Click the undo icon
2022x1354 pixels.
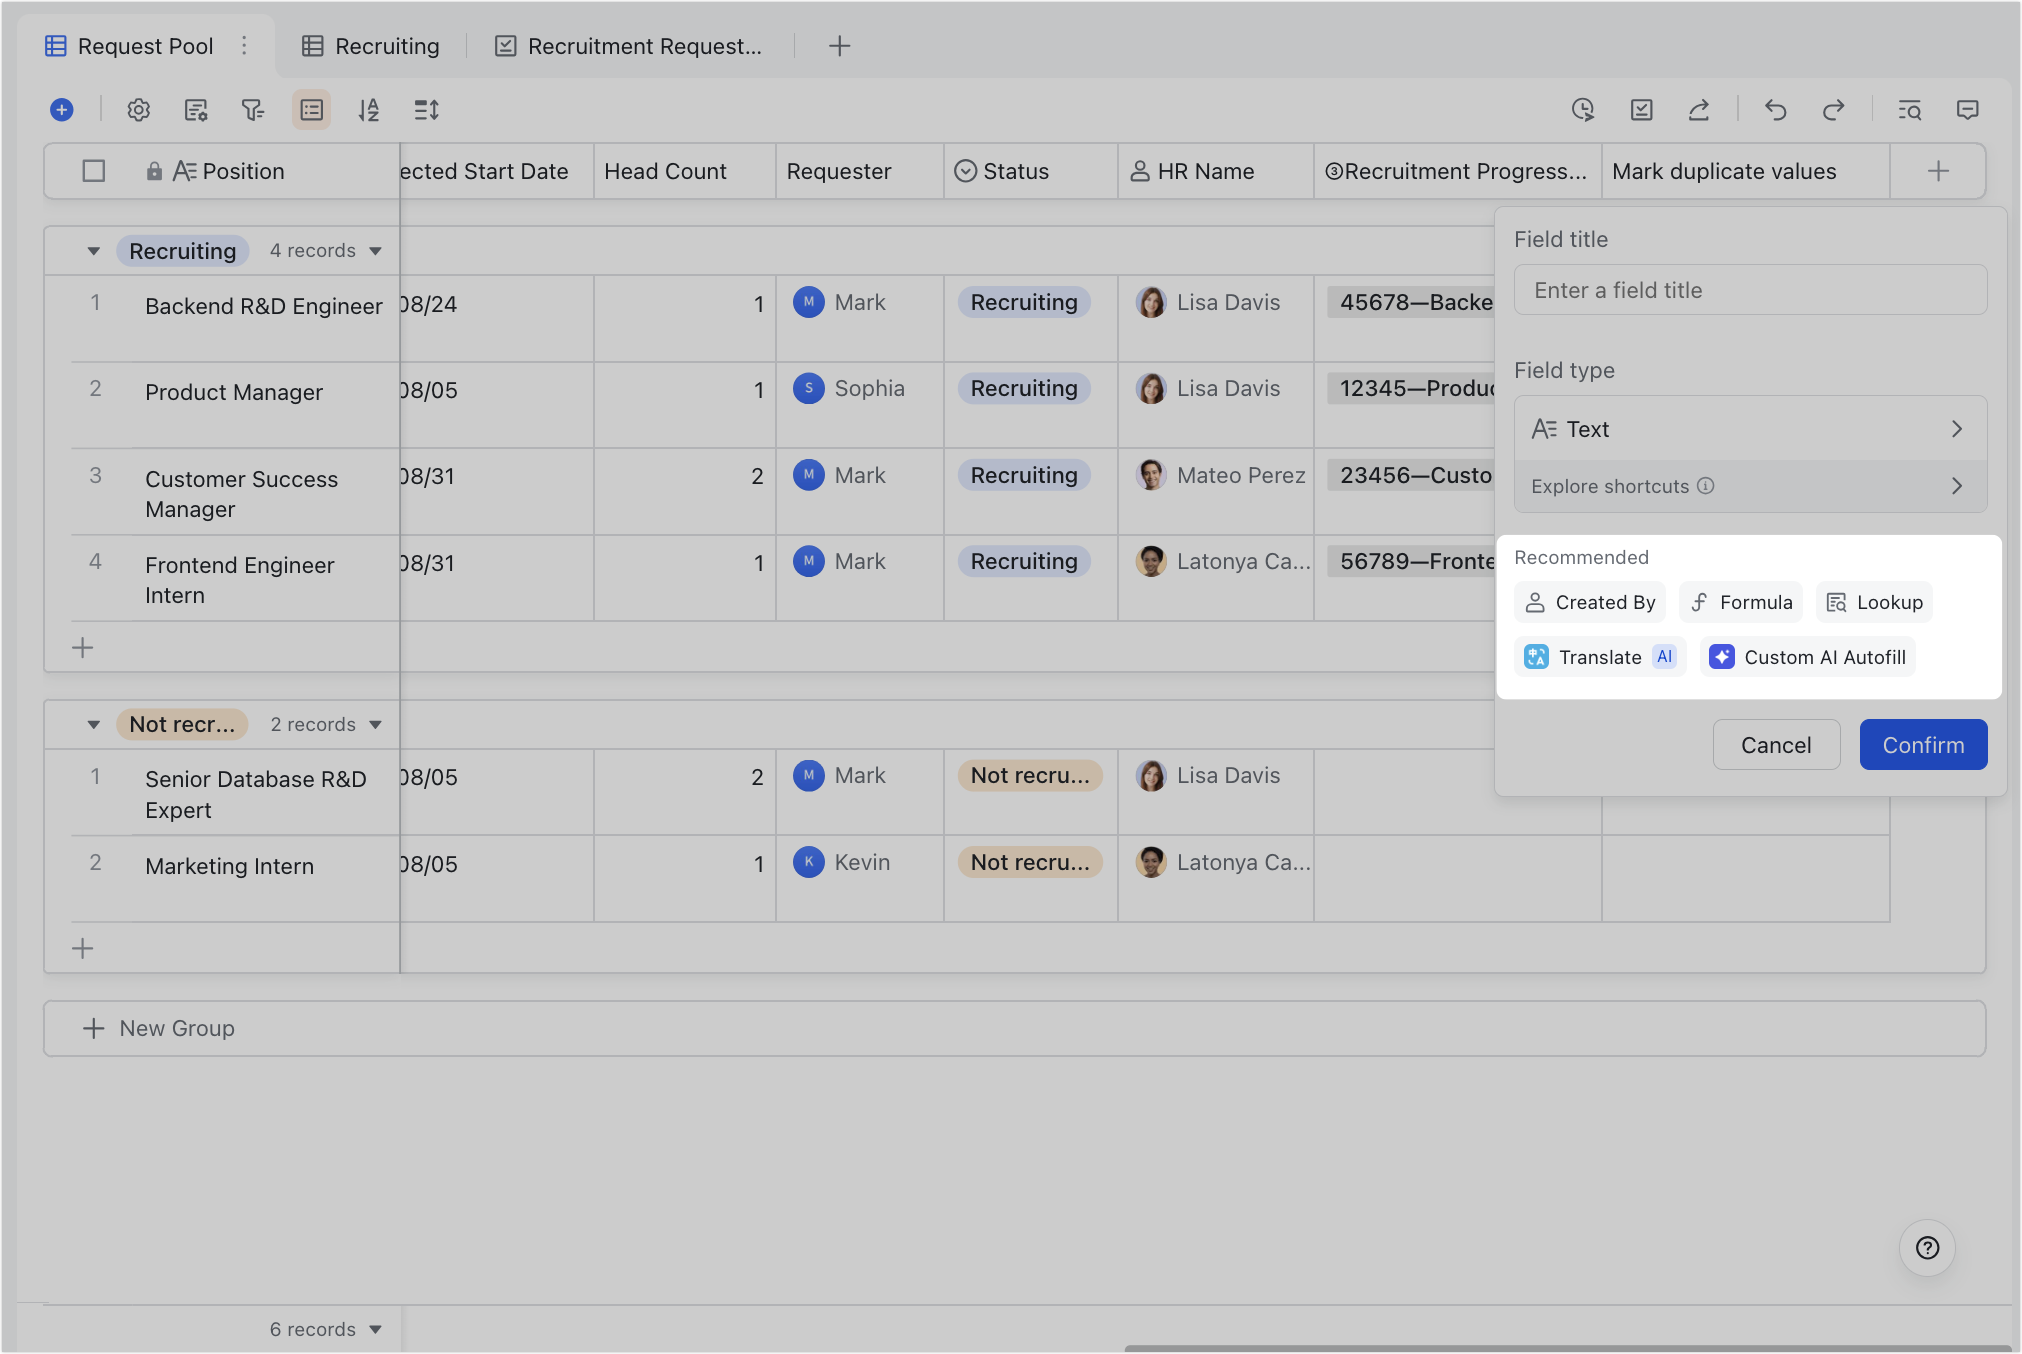[1775, 110]
